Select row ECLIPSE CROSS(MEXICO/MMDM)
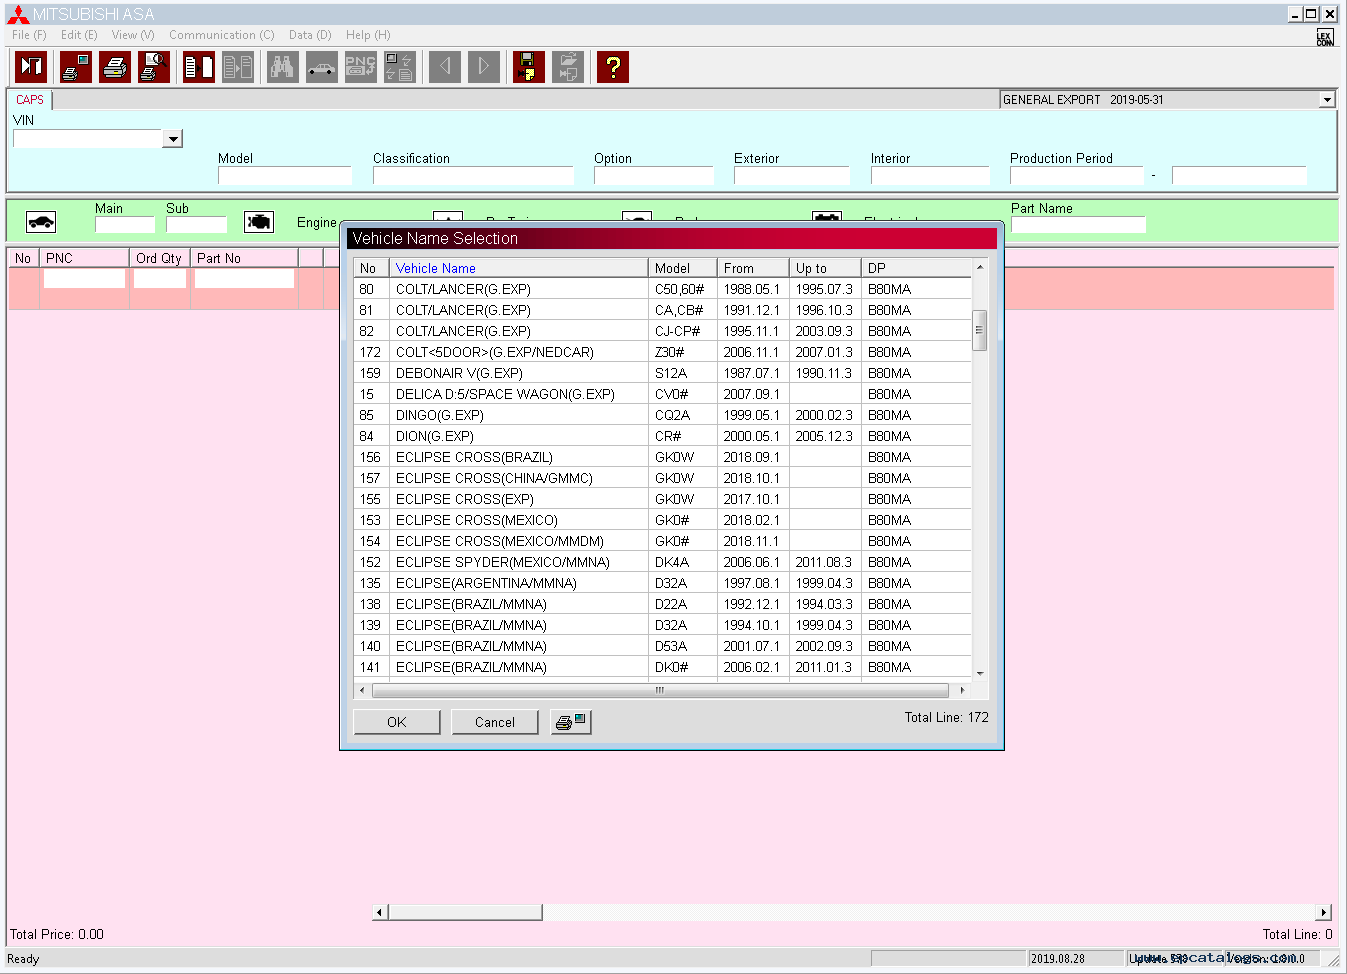The height and width of the screenshot is (974, 1347). [x=663, y=541]
